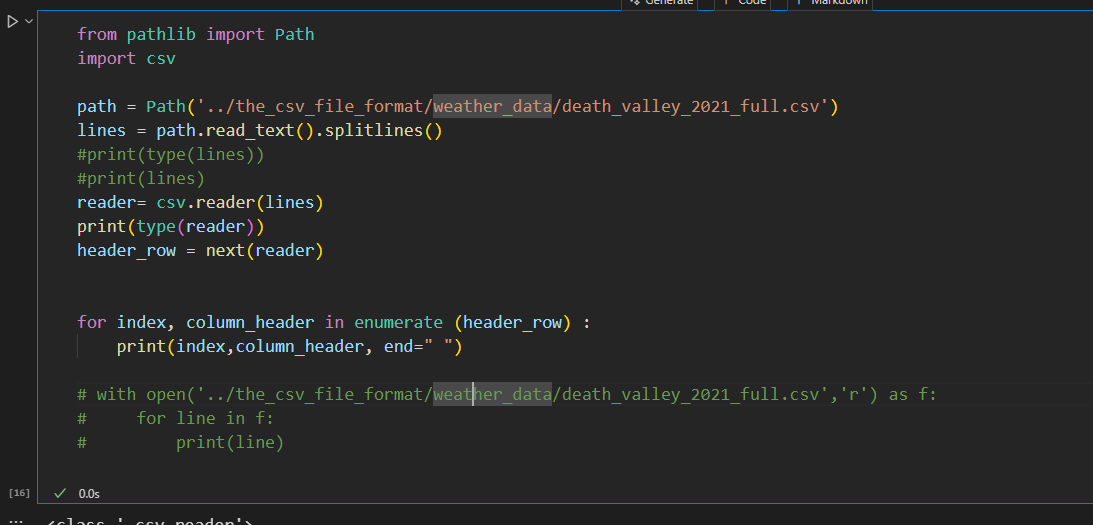
Task: Click the 'import csv' line
Action: [126, 59]
